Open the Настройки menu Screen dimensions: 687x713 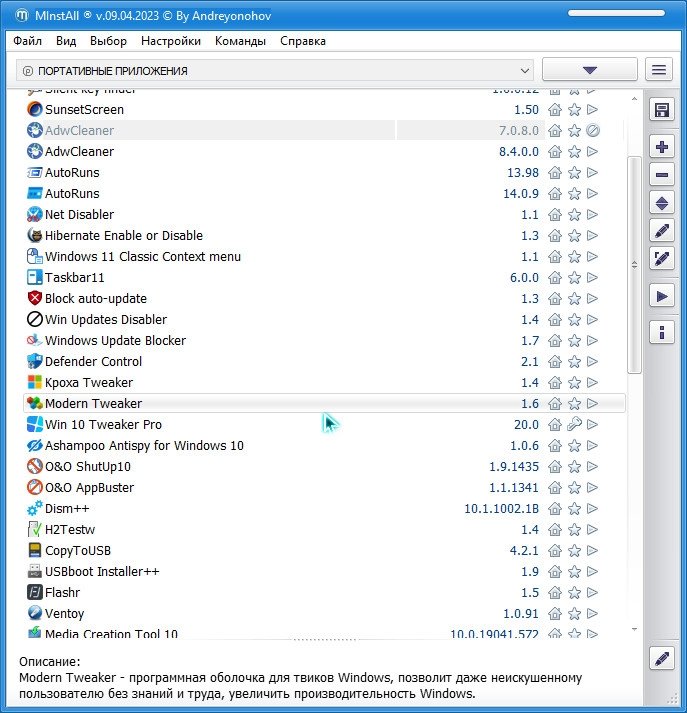tap(171, 41)
